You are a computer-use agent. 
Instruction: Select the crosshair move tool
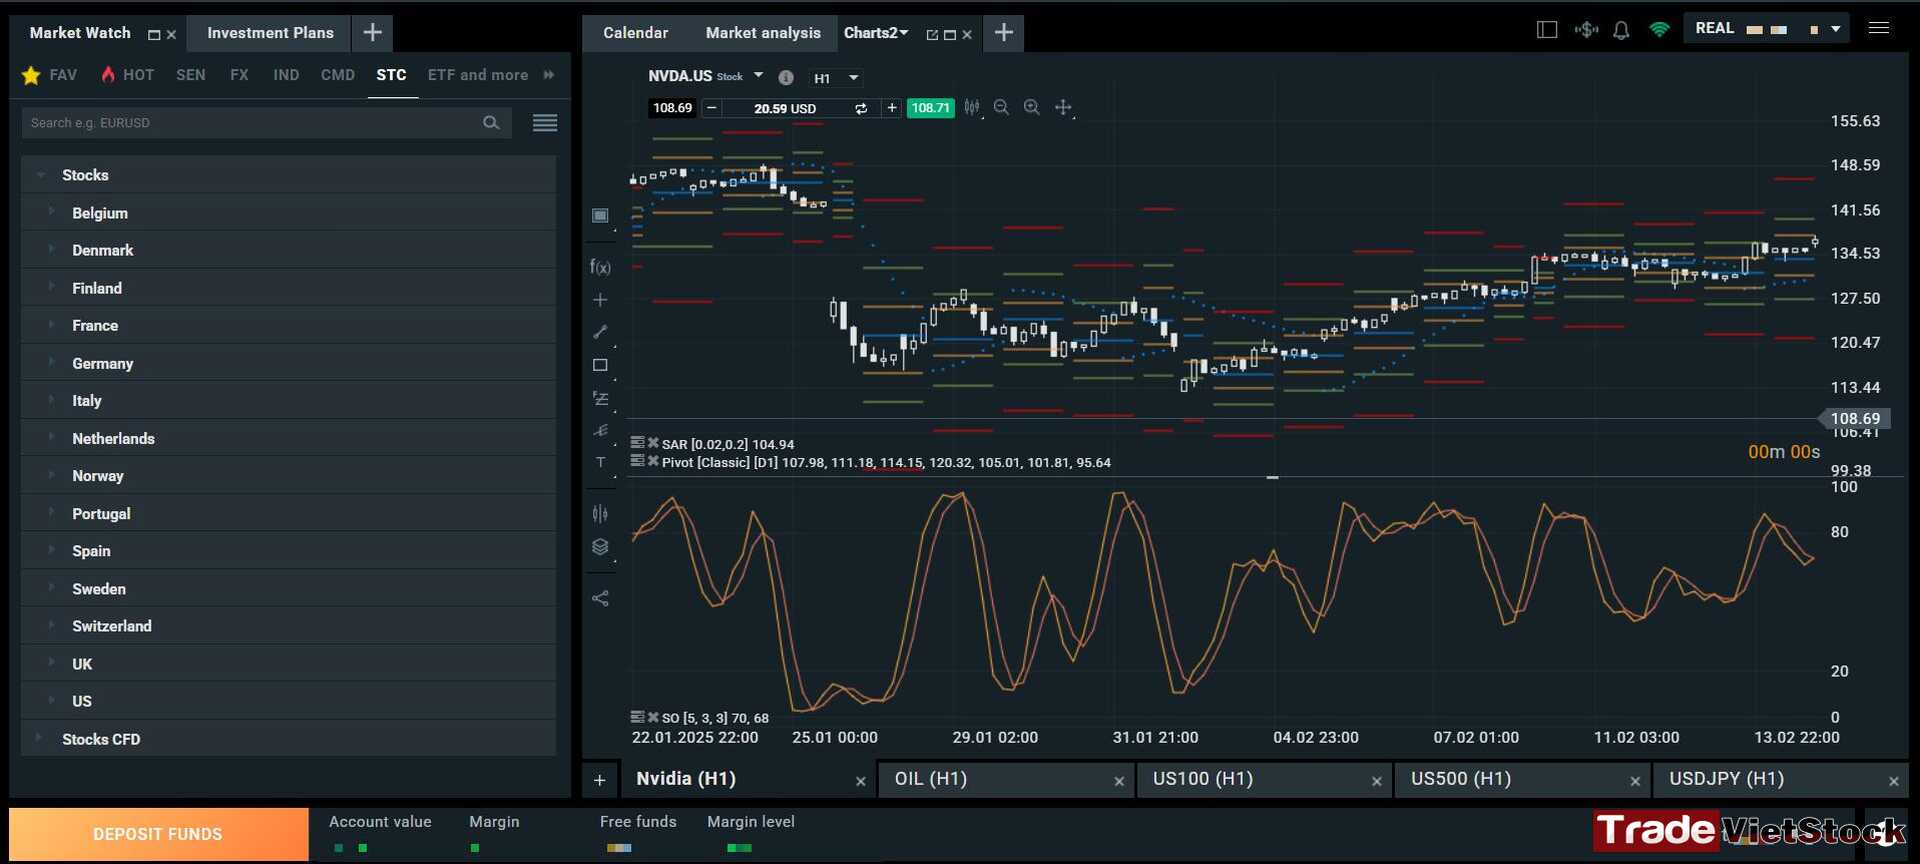click(x=1063, y=107)
